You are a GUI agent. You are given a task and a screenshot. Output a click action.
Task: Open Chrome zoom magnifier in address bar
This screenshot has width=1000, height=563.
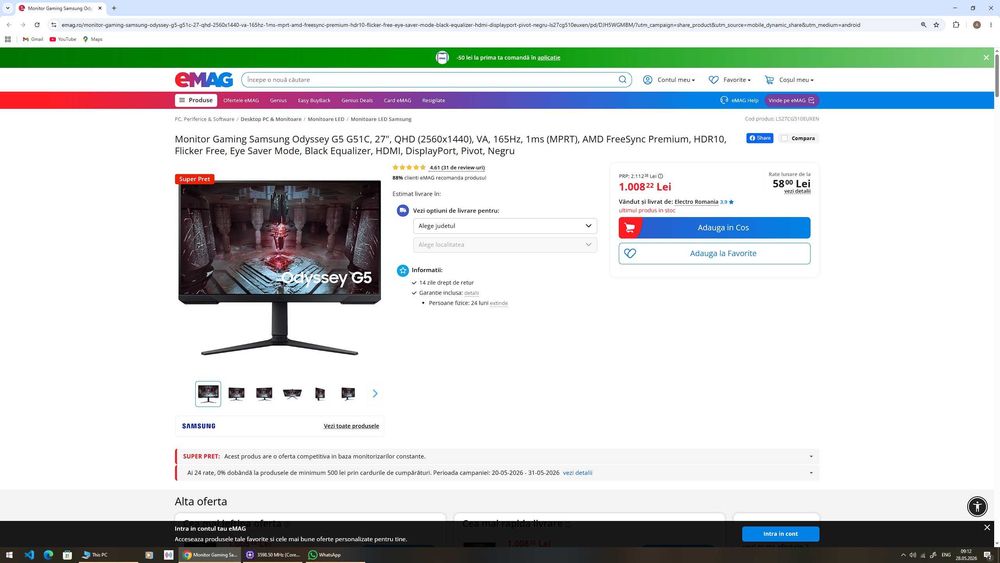tap(923, 25)
